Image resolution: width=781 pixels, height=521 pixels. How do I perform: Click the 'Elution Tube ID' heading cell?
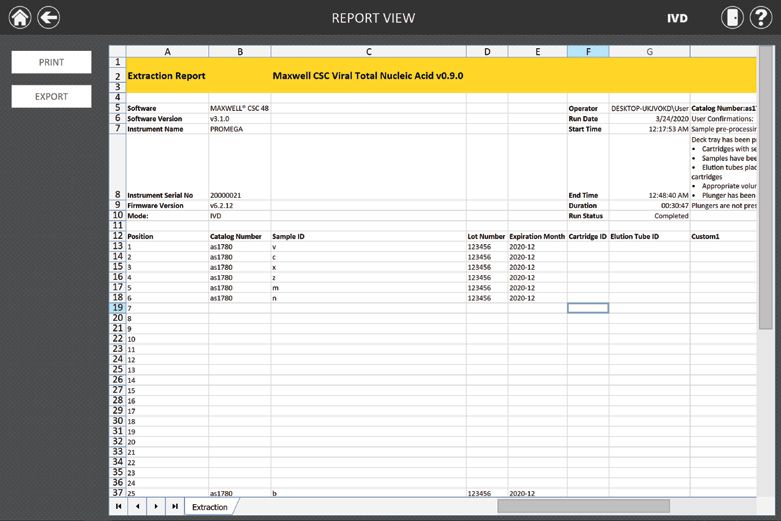[650, 237]
